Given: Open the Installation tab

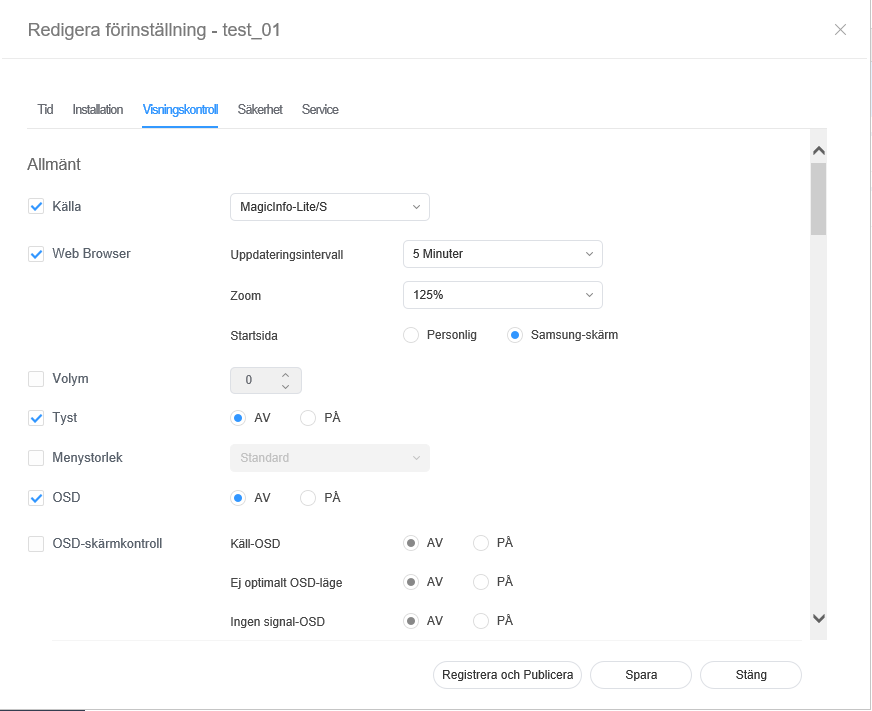Looking at the screenshot, I should coord(98,110).
